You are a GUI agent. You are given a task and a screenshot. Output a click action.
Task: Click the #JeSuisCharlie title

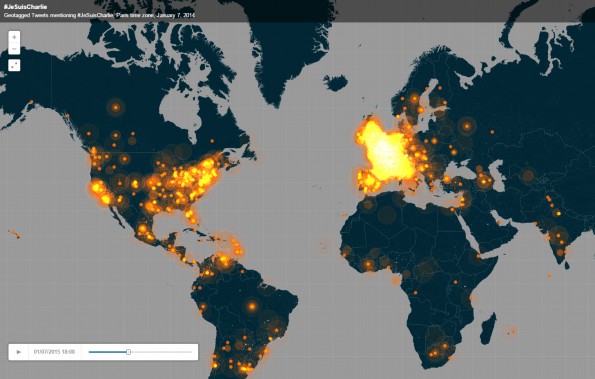click(25, 7)
